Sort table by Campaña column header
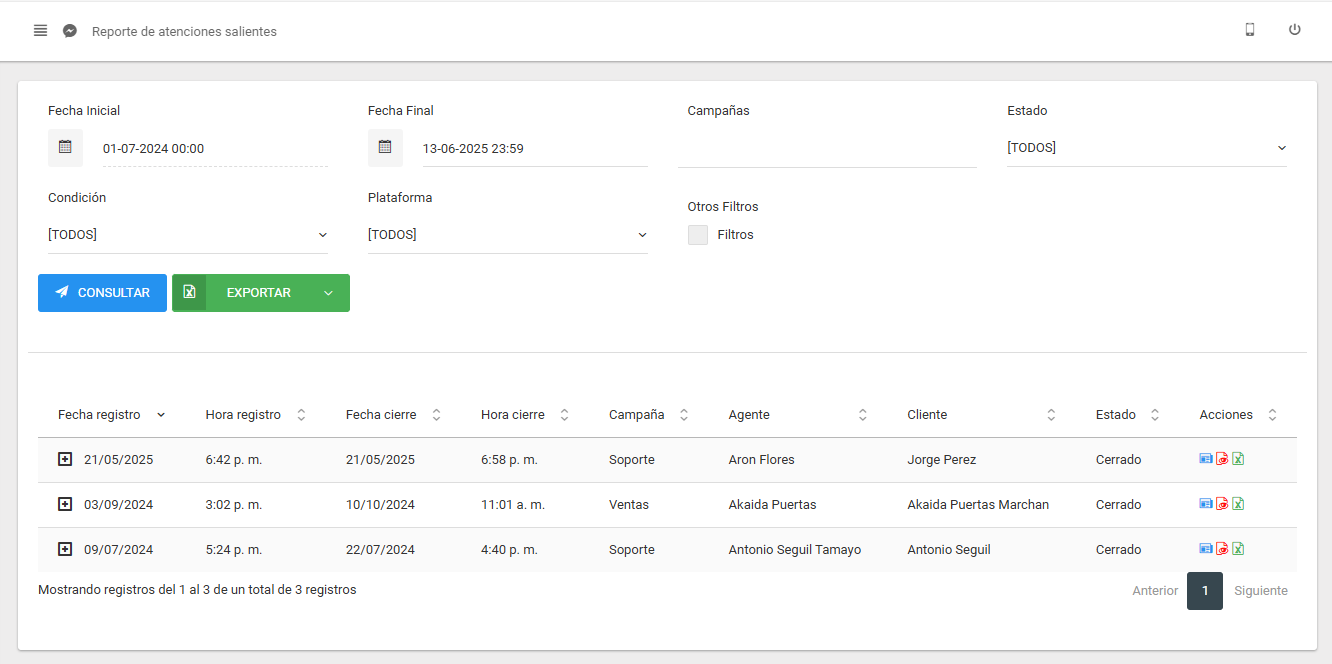This screenshot has height=664, width=1332. [637, 415]
